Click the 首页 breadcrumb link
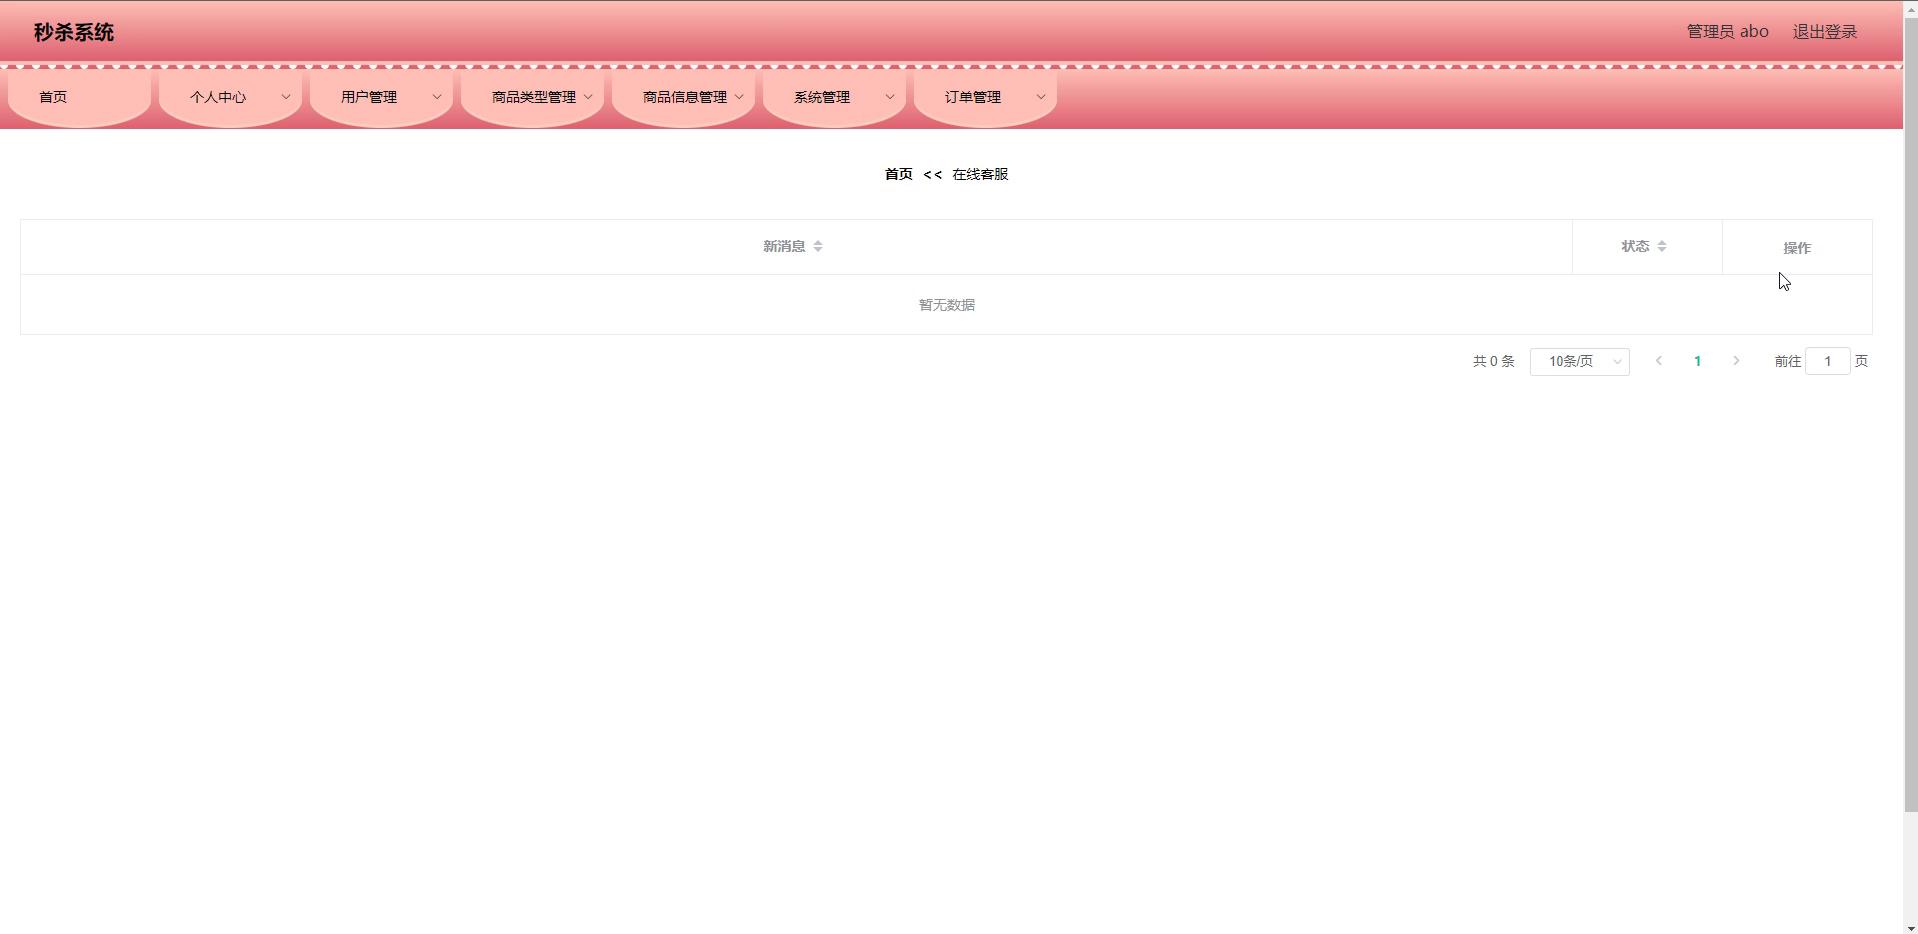Image resolution: width=1918 pixels, height=934 pixels. tap(898, 174)
